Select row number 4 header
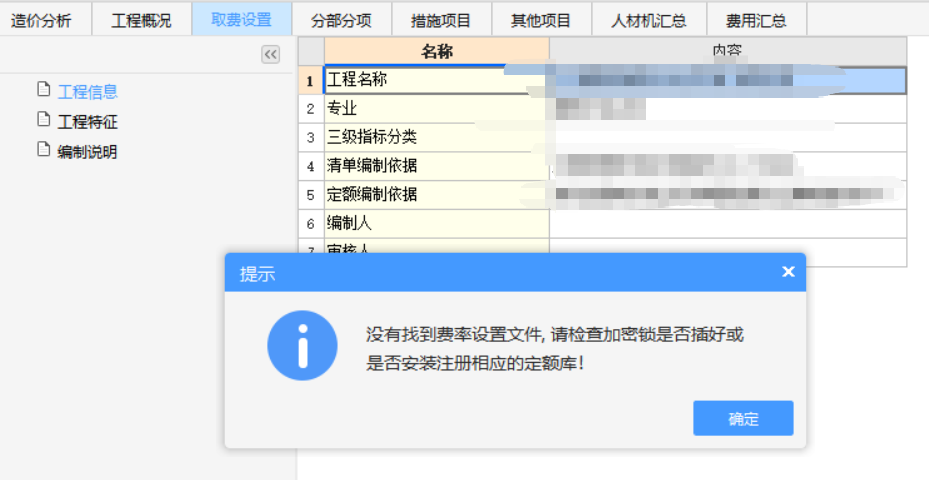This screenshot has width=929, height=480. point(311,167)
